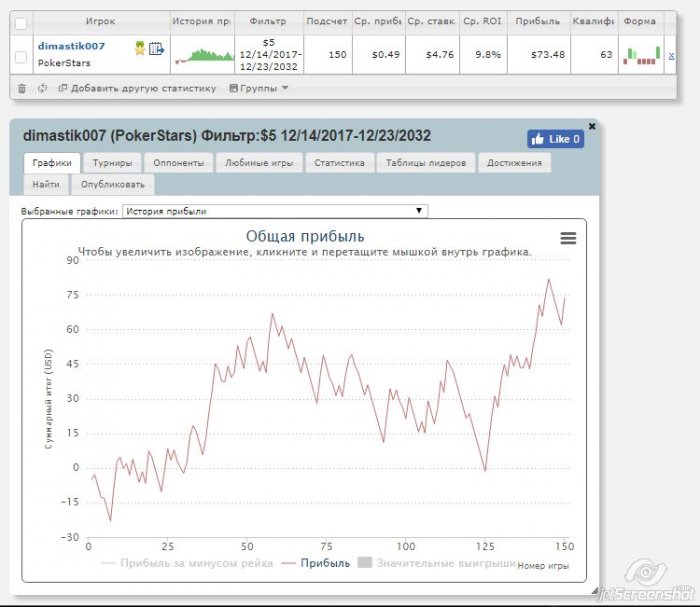This screenshot has width=700, height=607.
Task: Open the Статистика tab
Action: click(339, 163)
